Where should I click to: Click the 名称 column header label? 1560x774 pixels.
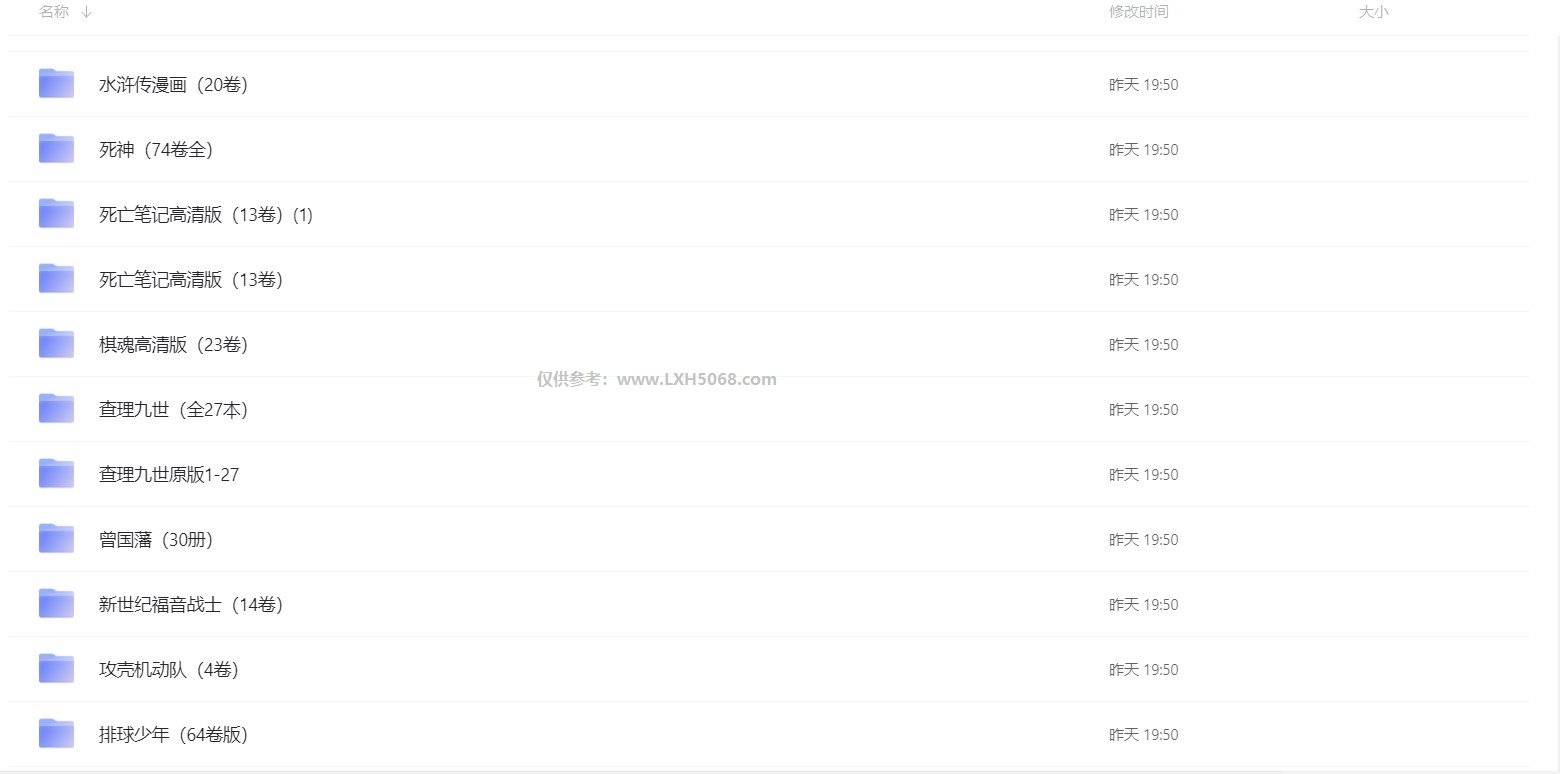[54, 12]
